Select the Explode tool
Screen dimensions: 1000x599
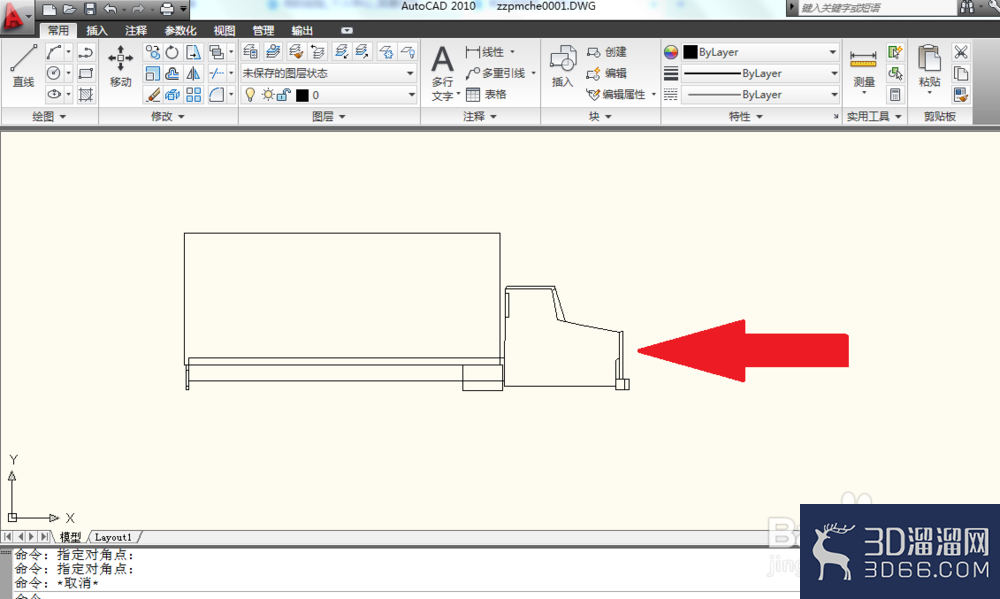click(172, 94)
